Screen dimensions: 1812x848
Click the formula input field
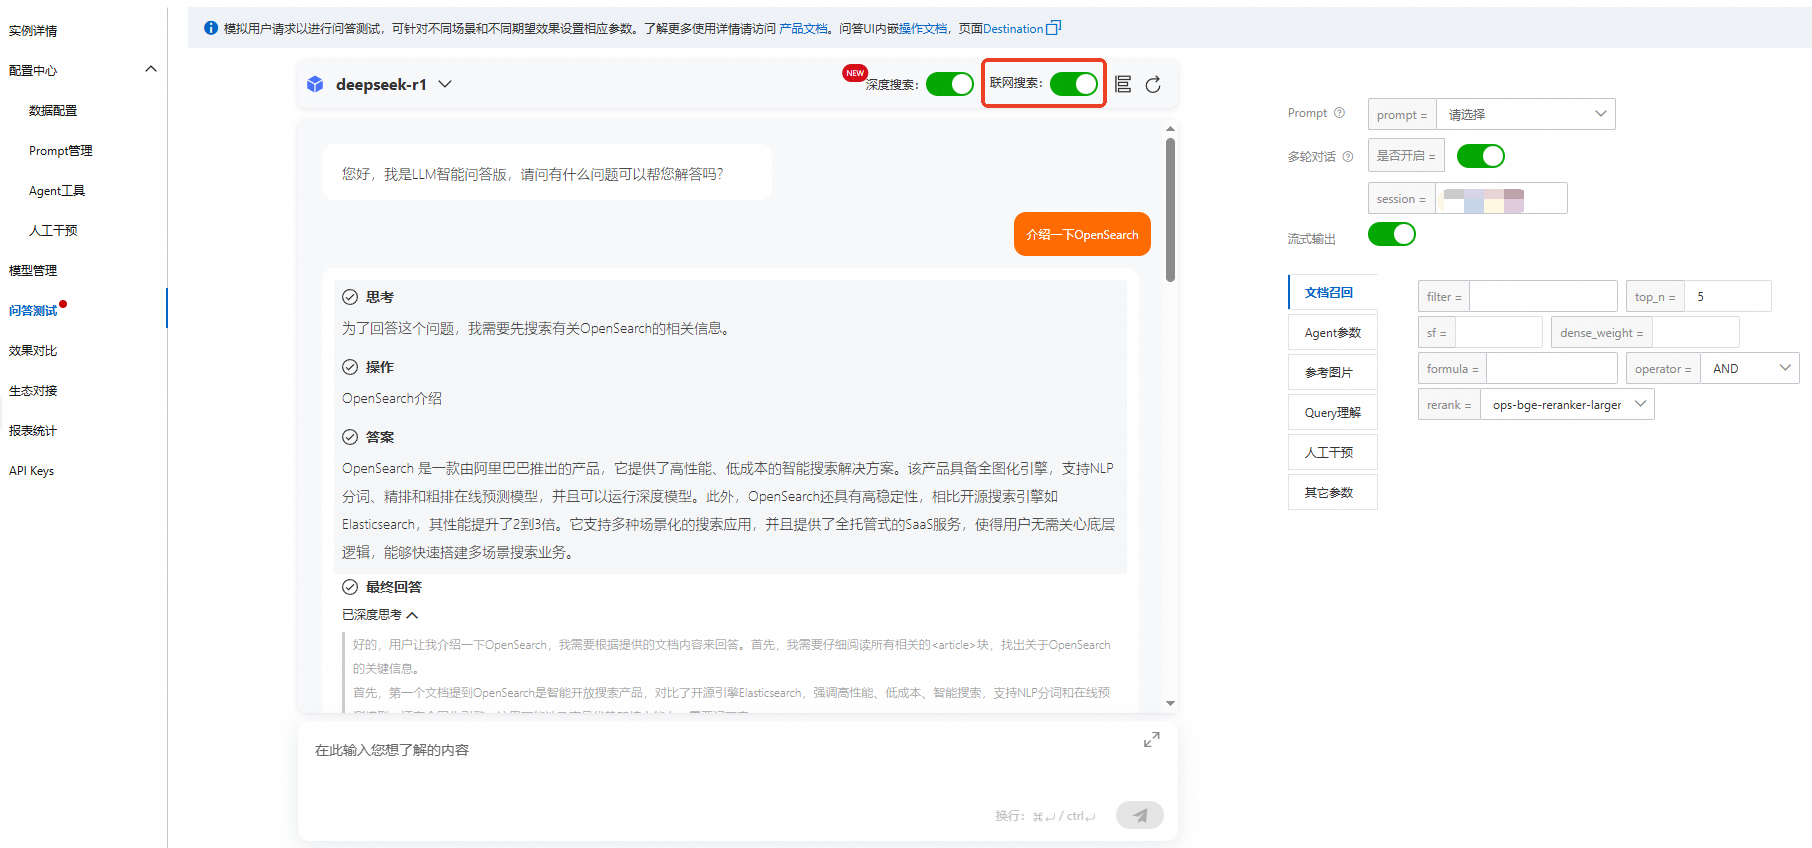tap(1552, 369)
